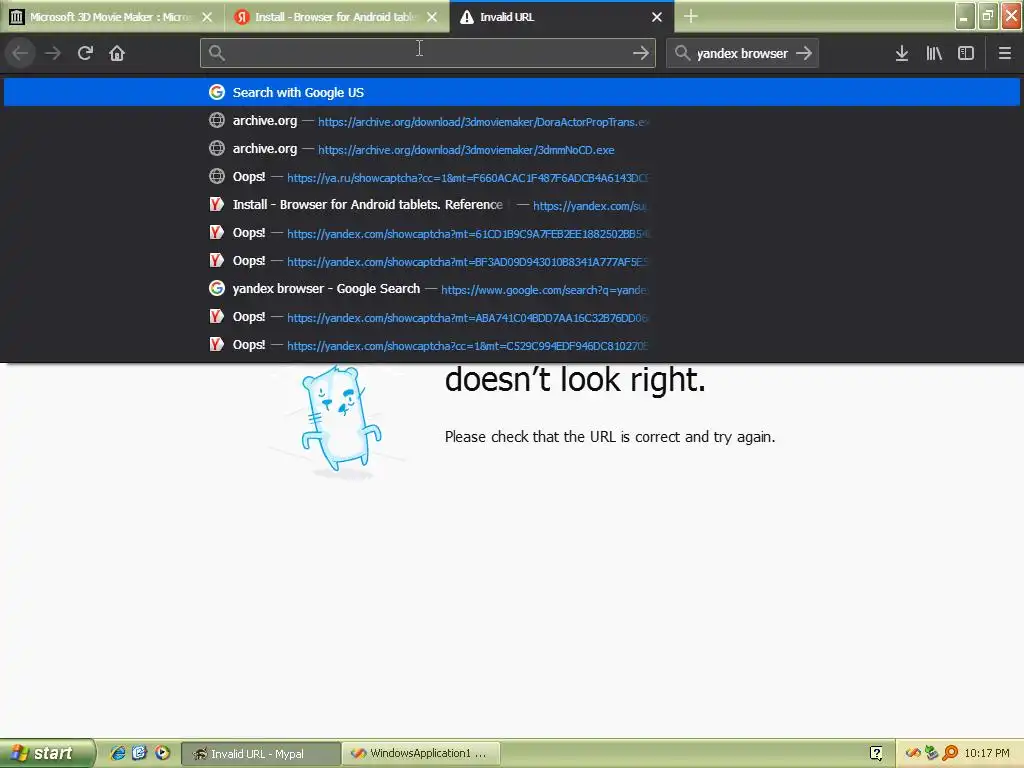This screenshot has height=768, width=1024.
Task: Open the hamburger application menu
Action: (1004, 53)
